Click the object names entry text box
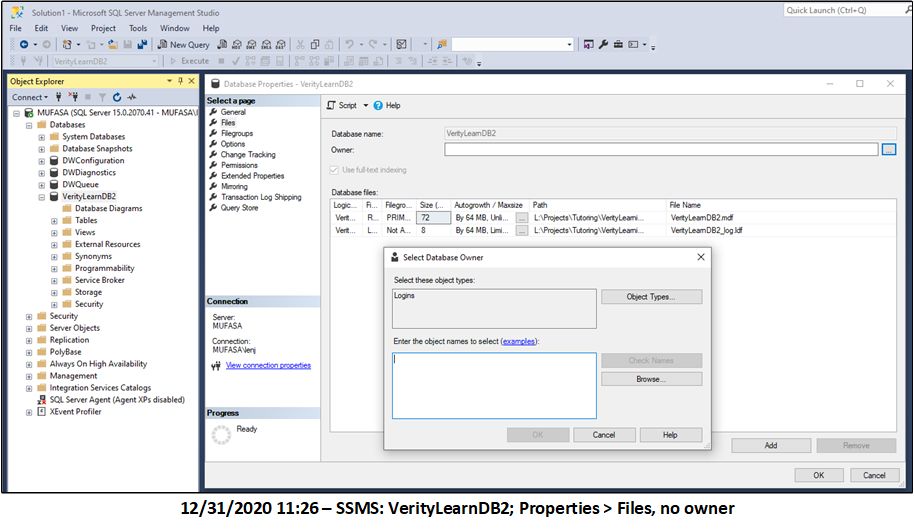Screen dimensions: 914x529 494,385
